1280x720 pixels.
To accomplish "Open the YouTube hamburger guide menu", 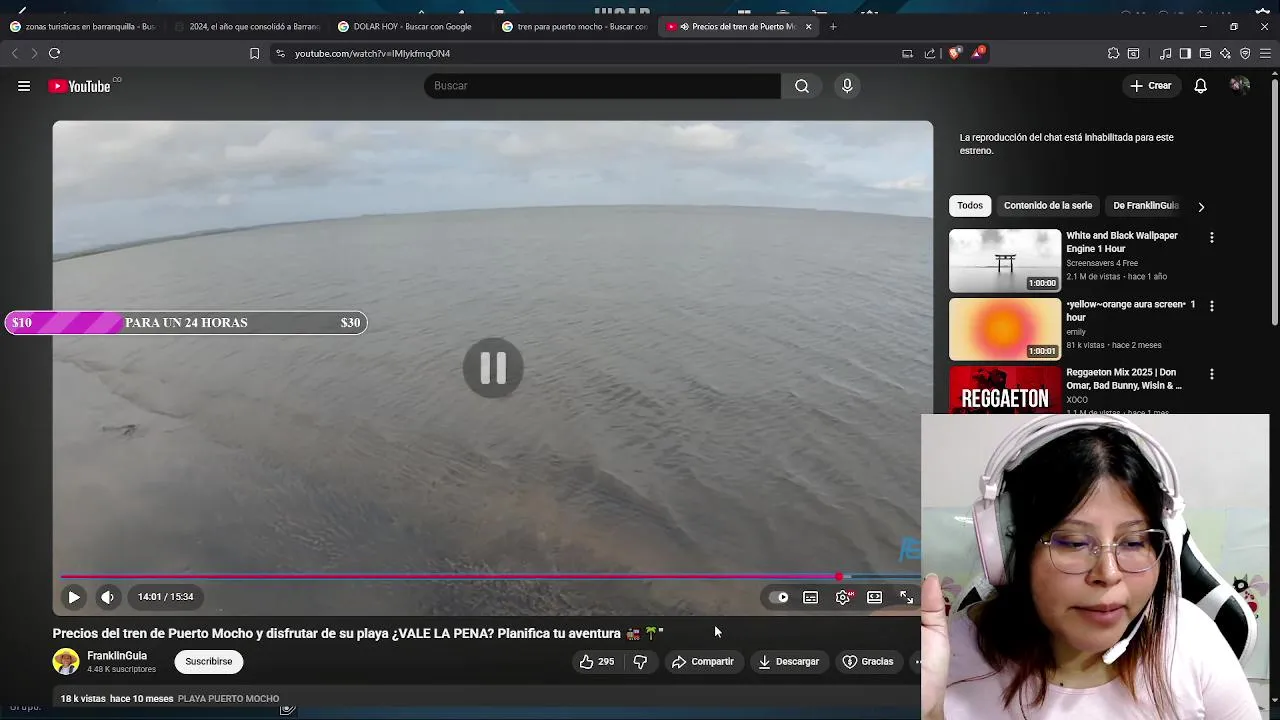I will pos(24,86).
